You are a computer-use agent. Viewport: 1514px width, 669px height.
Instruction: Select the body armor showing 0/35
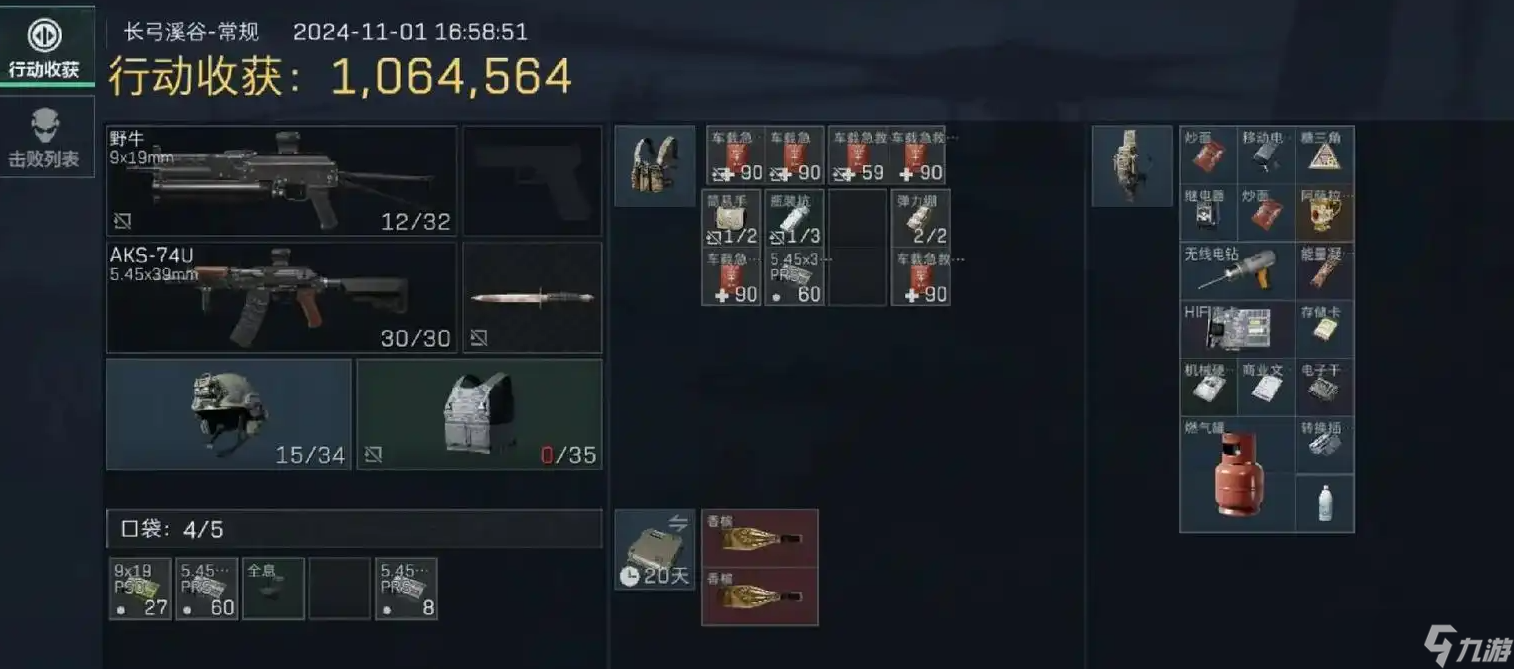click(480, 414)
